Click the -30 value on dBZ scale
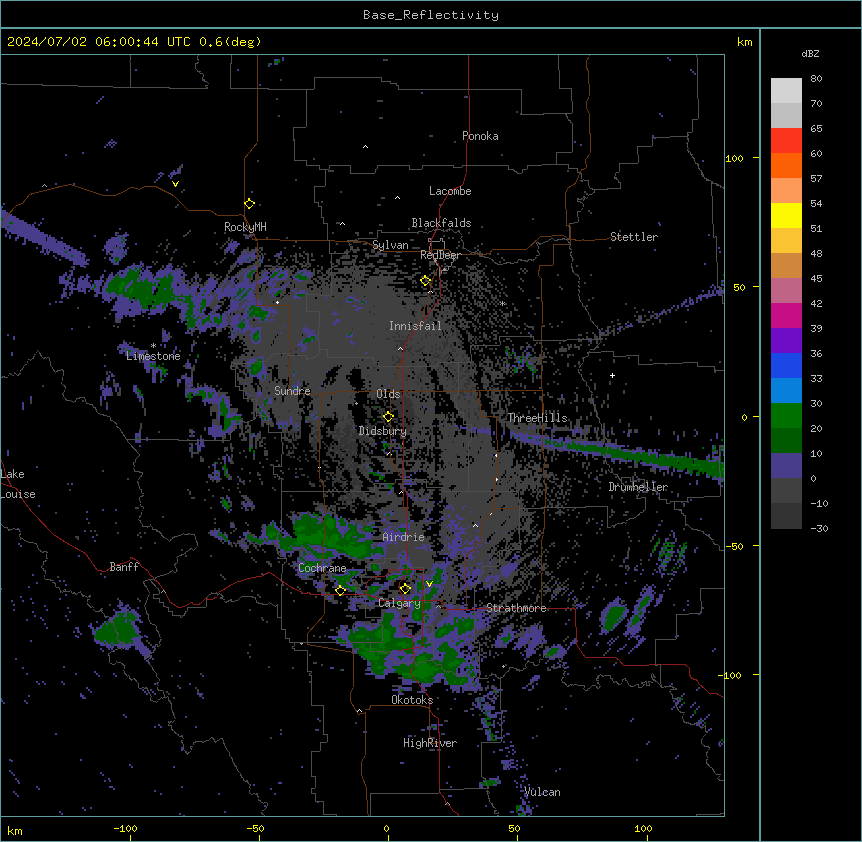 coord(819,528)
